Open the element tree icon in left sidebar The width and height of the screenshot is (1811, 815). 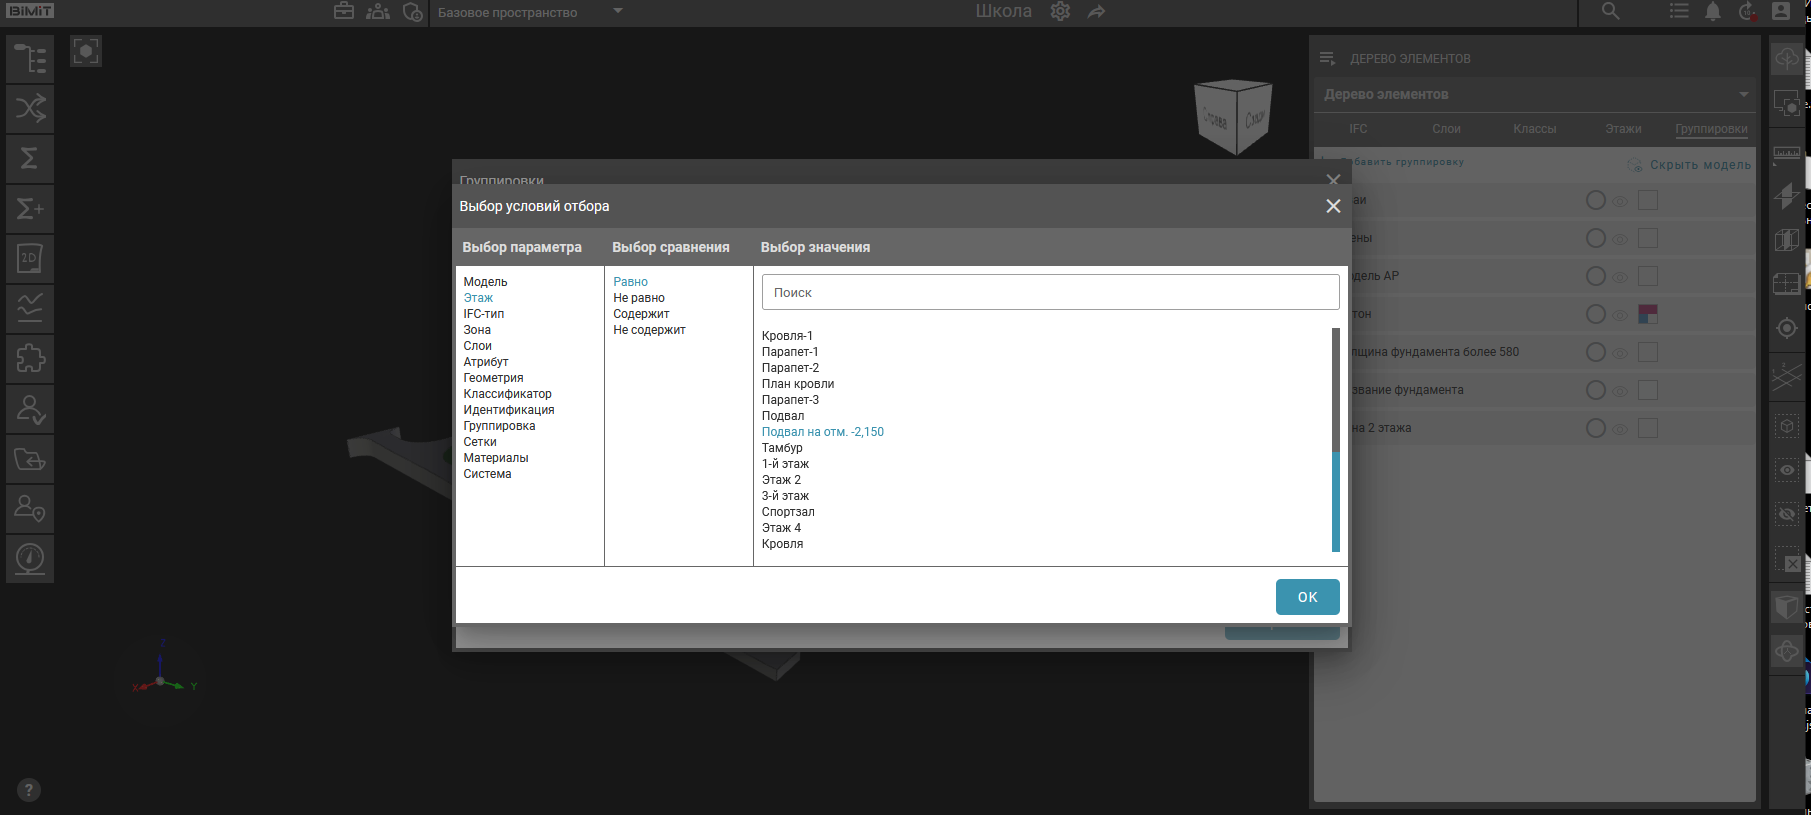click(x=30, y=59)
